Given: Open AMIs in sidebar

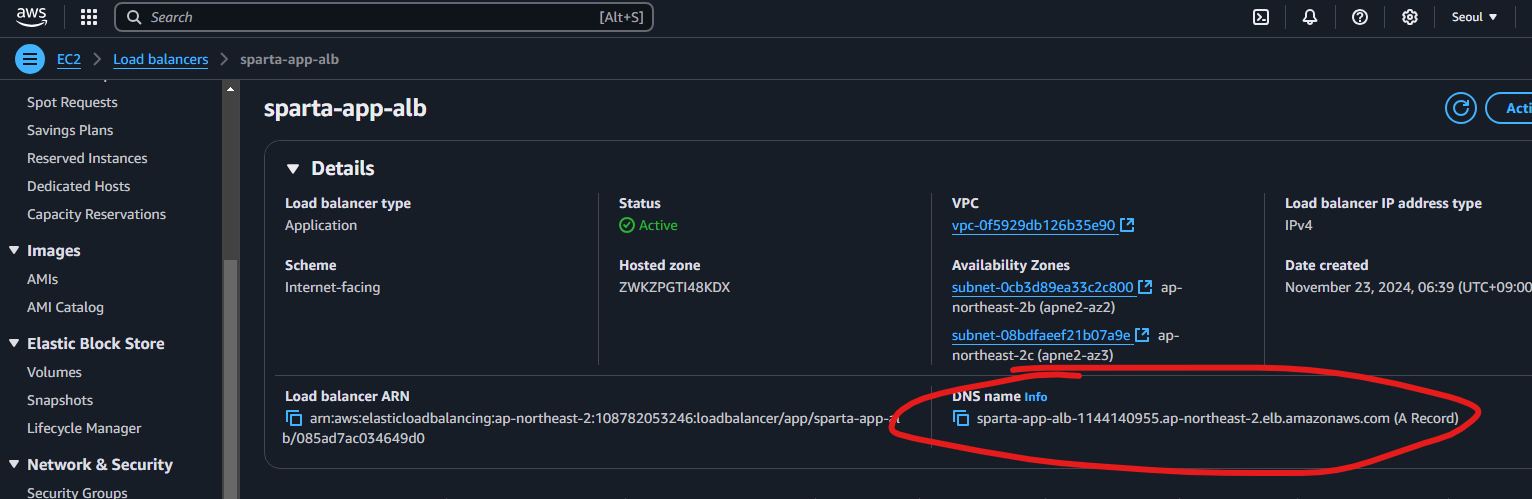Looking at the screenshot, I should 42,279.
